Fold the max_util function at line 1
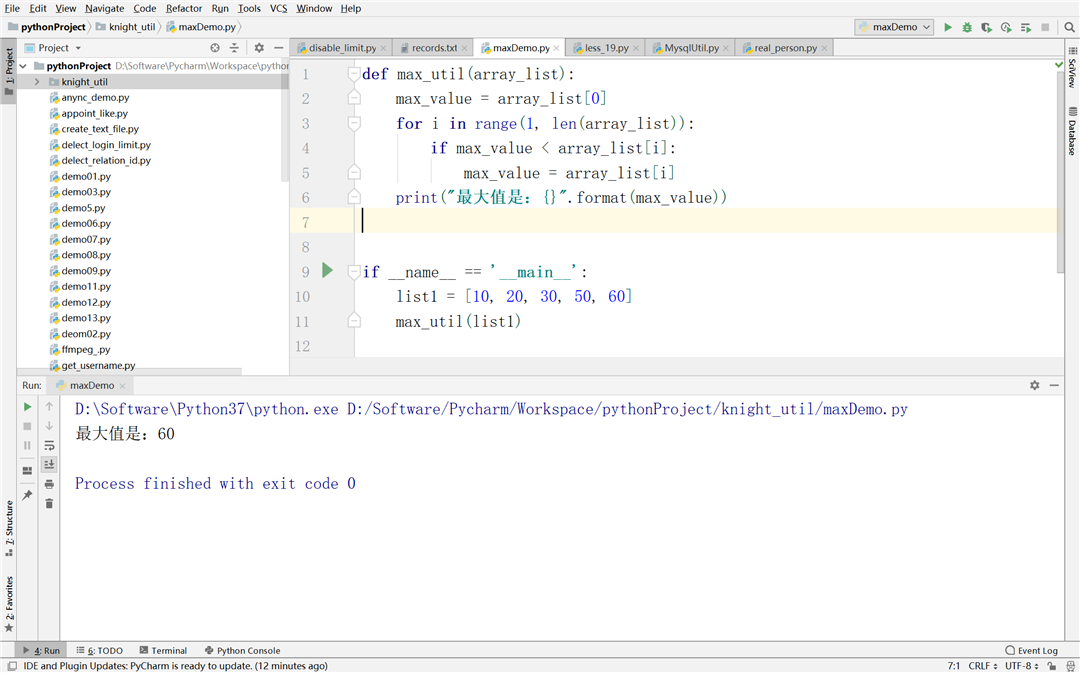This screenshot has width=1080, height=673. pos(354,74)
